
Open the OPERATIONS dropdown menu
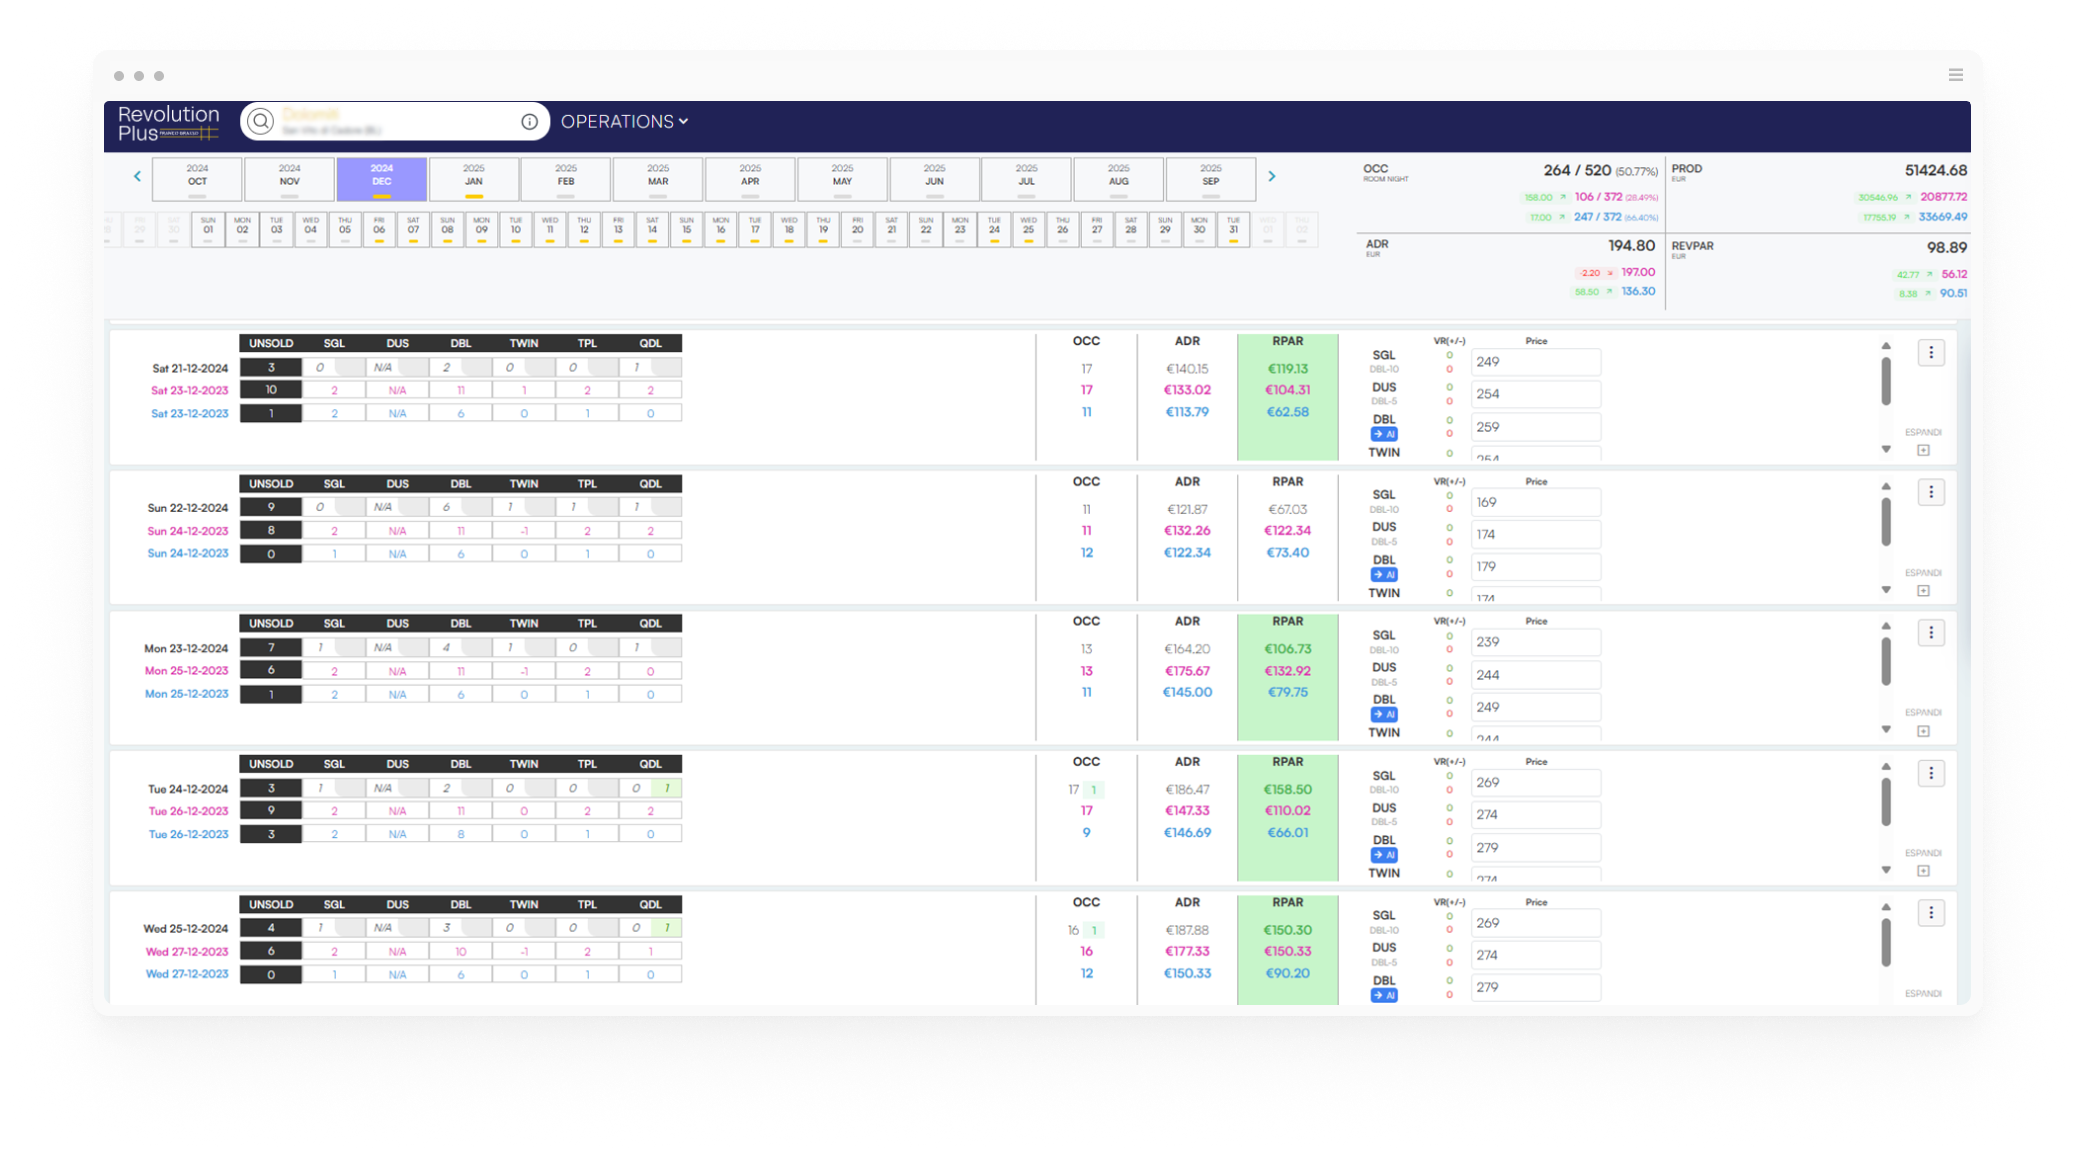(624, 121)
